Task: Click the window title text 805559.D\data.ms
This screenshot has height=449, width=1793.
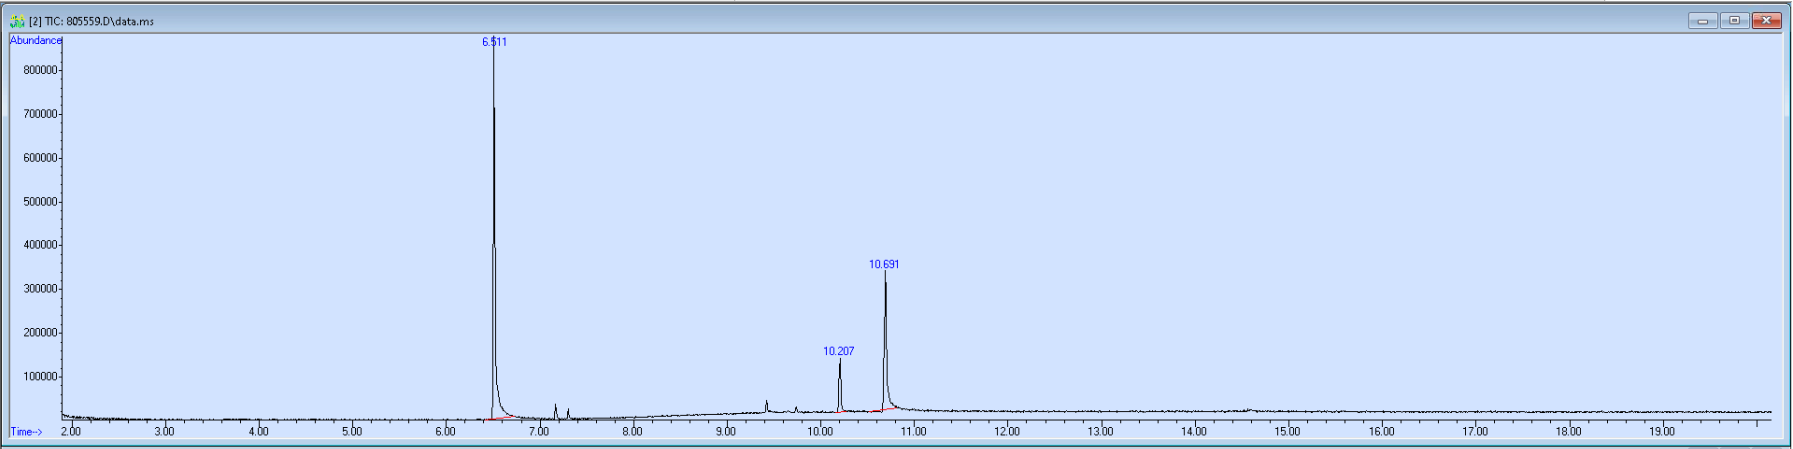Action: click(110, 21)
